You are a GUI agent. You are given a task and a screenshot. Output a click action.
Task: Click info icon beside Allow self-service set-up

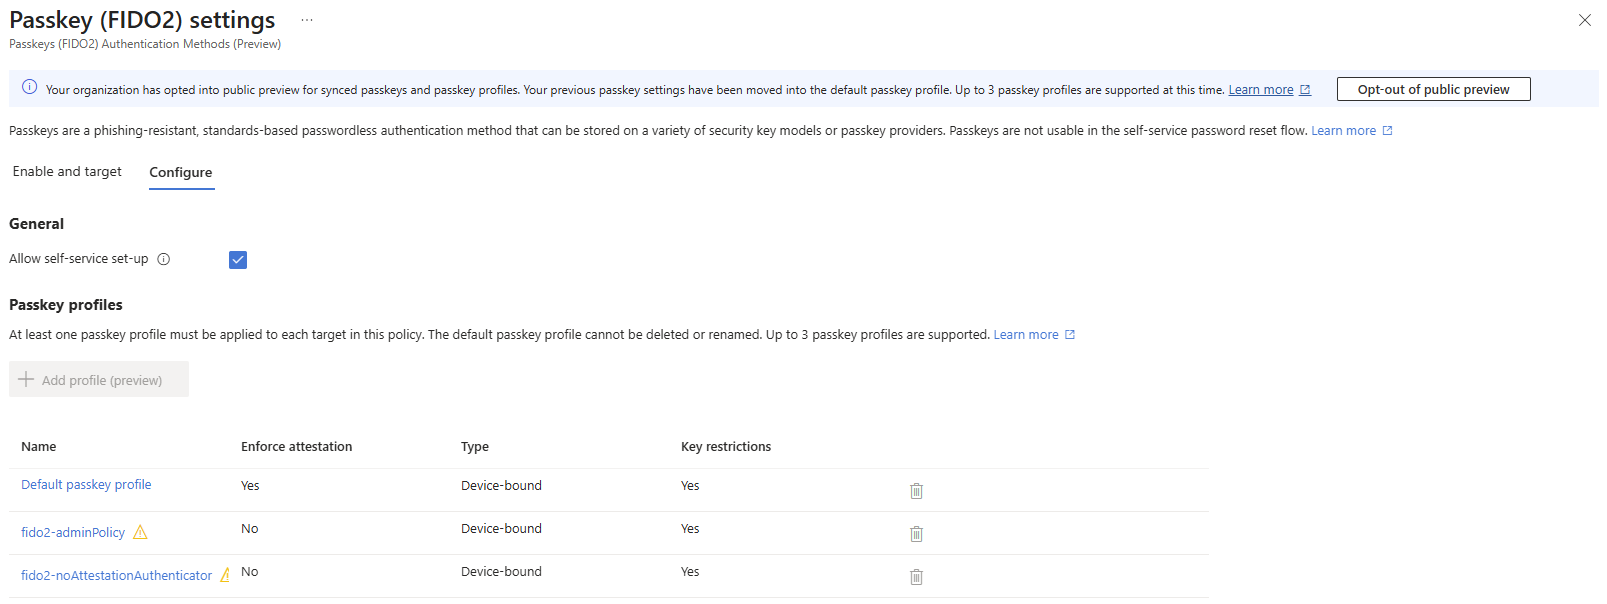(x=164, y=259)
